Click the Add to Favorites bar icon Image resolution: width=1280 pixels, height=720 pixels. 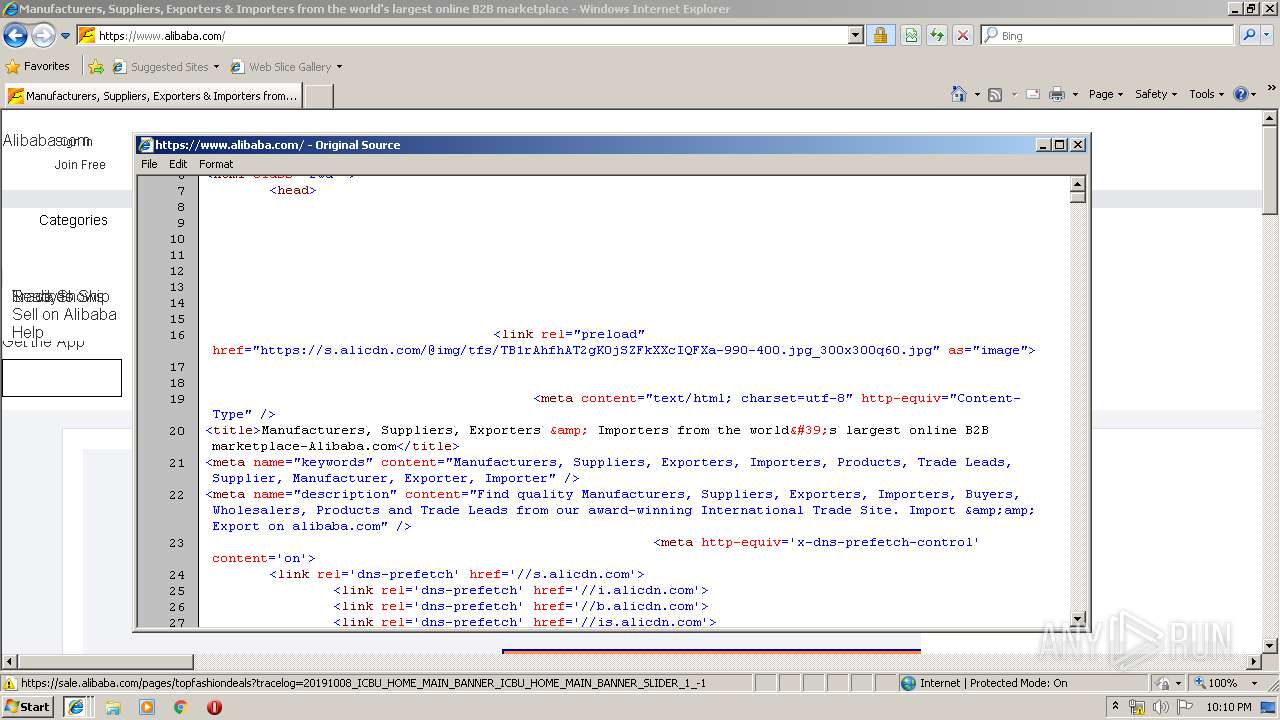click(96, 67)
